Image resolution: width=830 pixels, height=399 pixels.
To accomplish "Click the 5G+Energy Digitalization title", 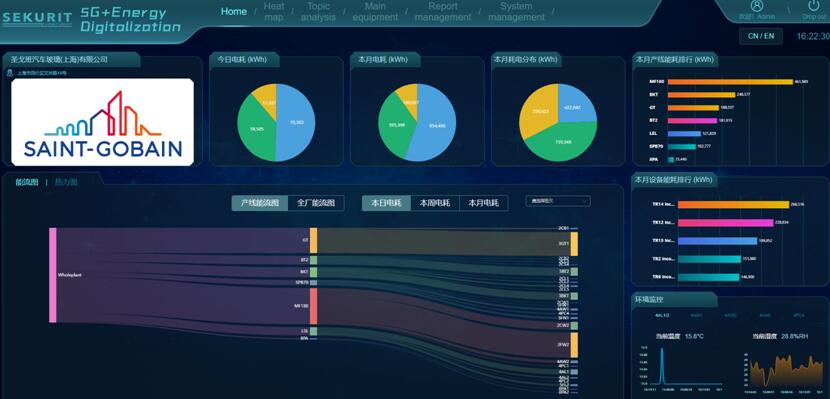I will pyautogui.click(x=130, y=20).
